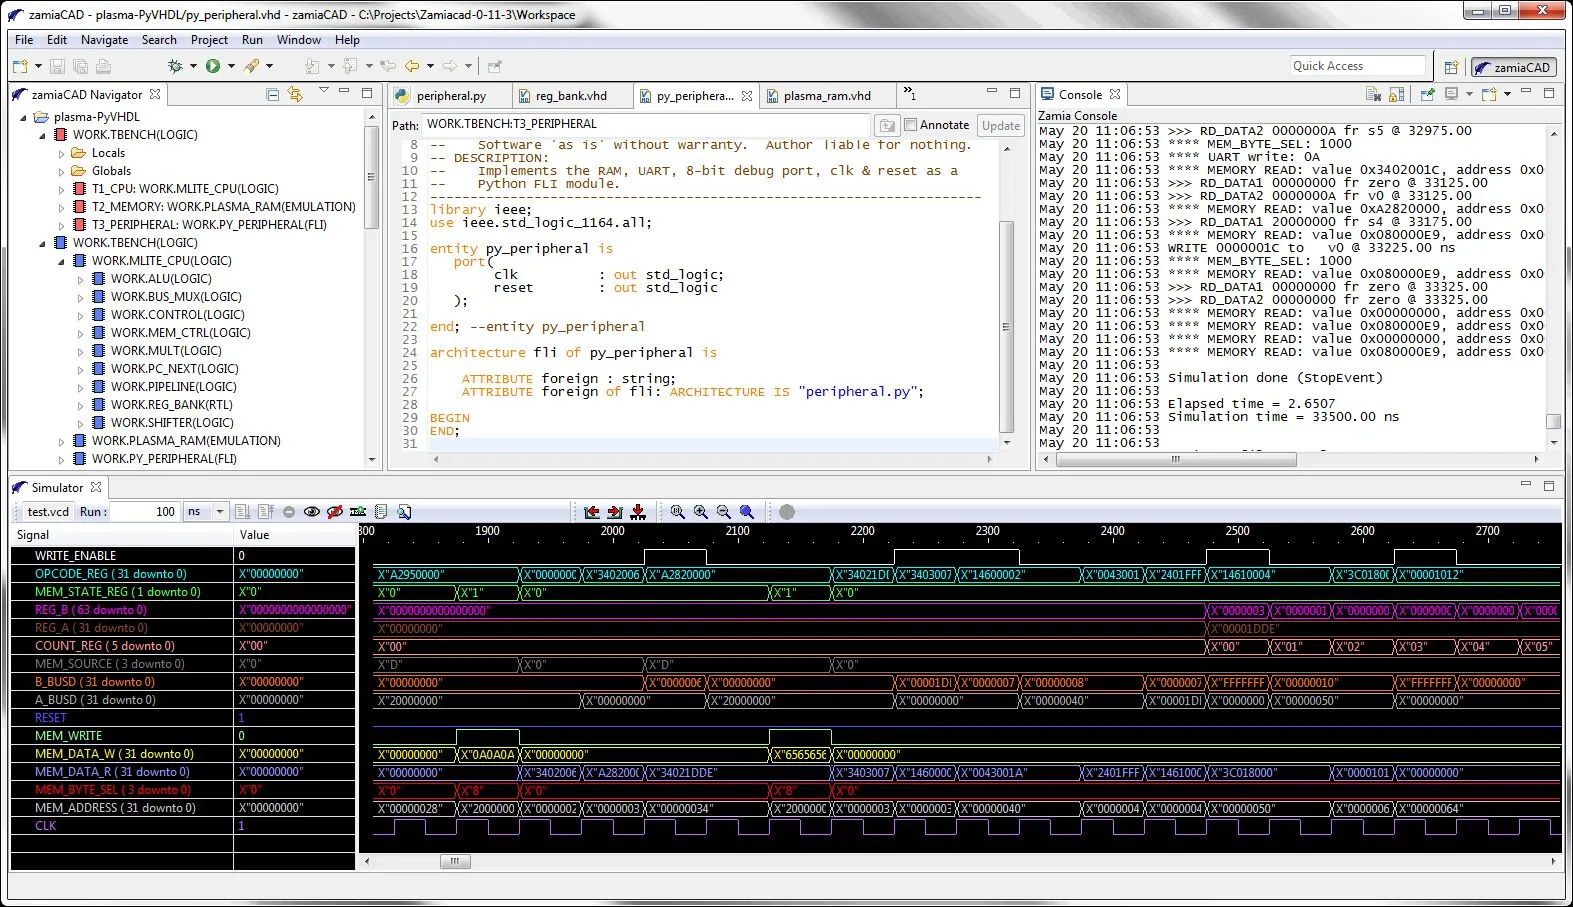Open the ns time unit dropdown

click(220, 512)
